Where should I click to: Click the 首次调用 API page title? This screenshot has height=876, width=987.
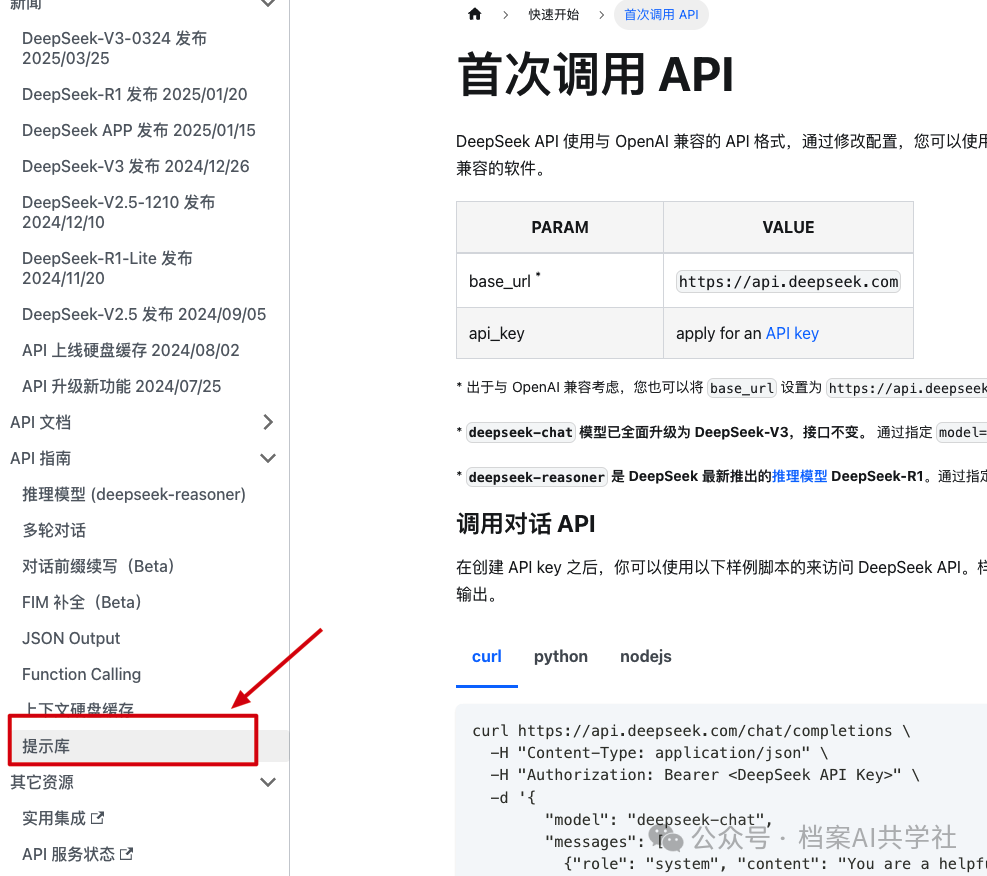click(595, 74)
